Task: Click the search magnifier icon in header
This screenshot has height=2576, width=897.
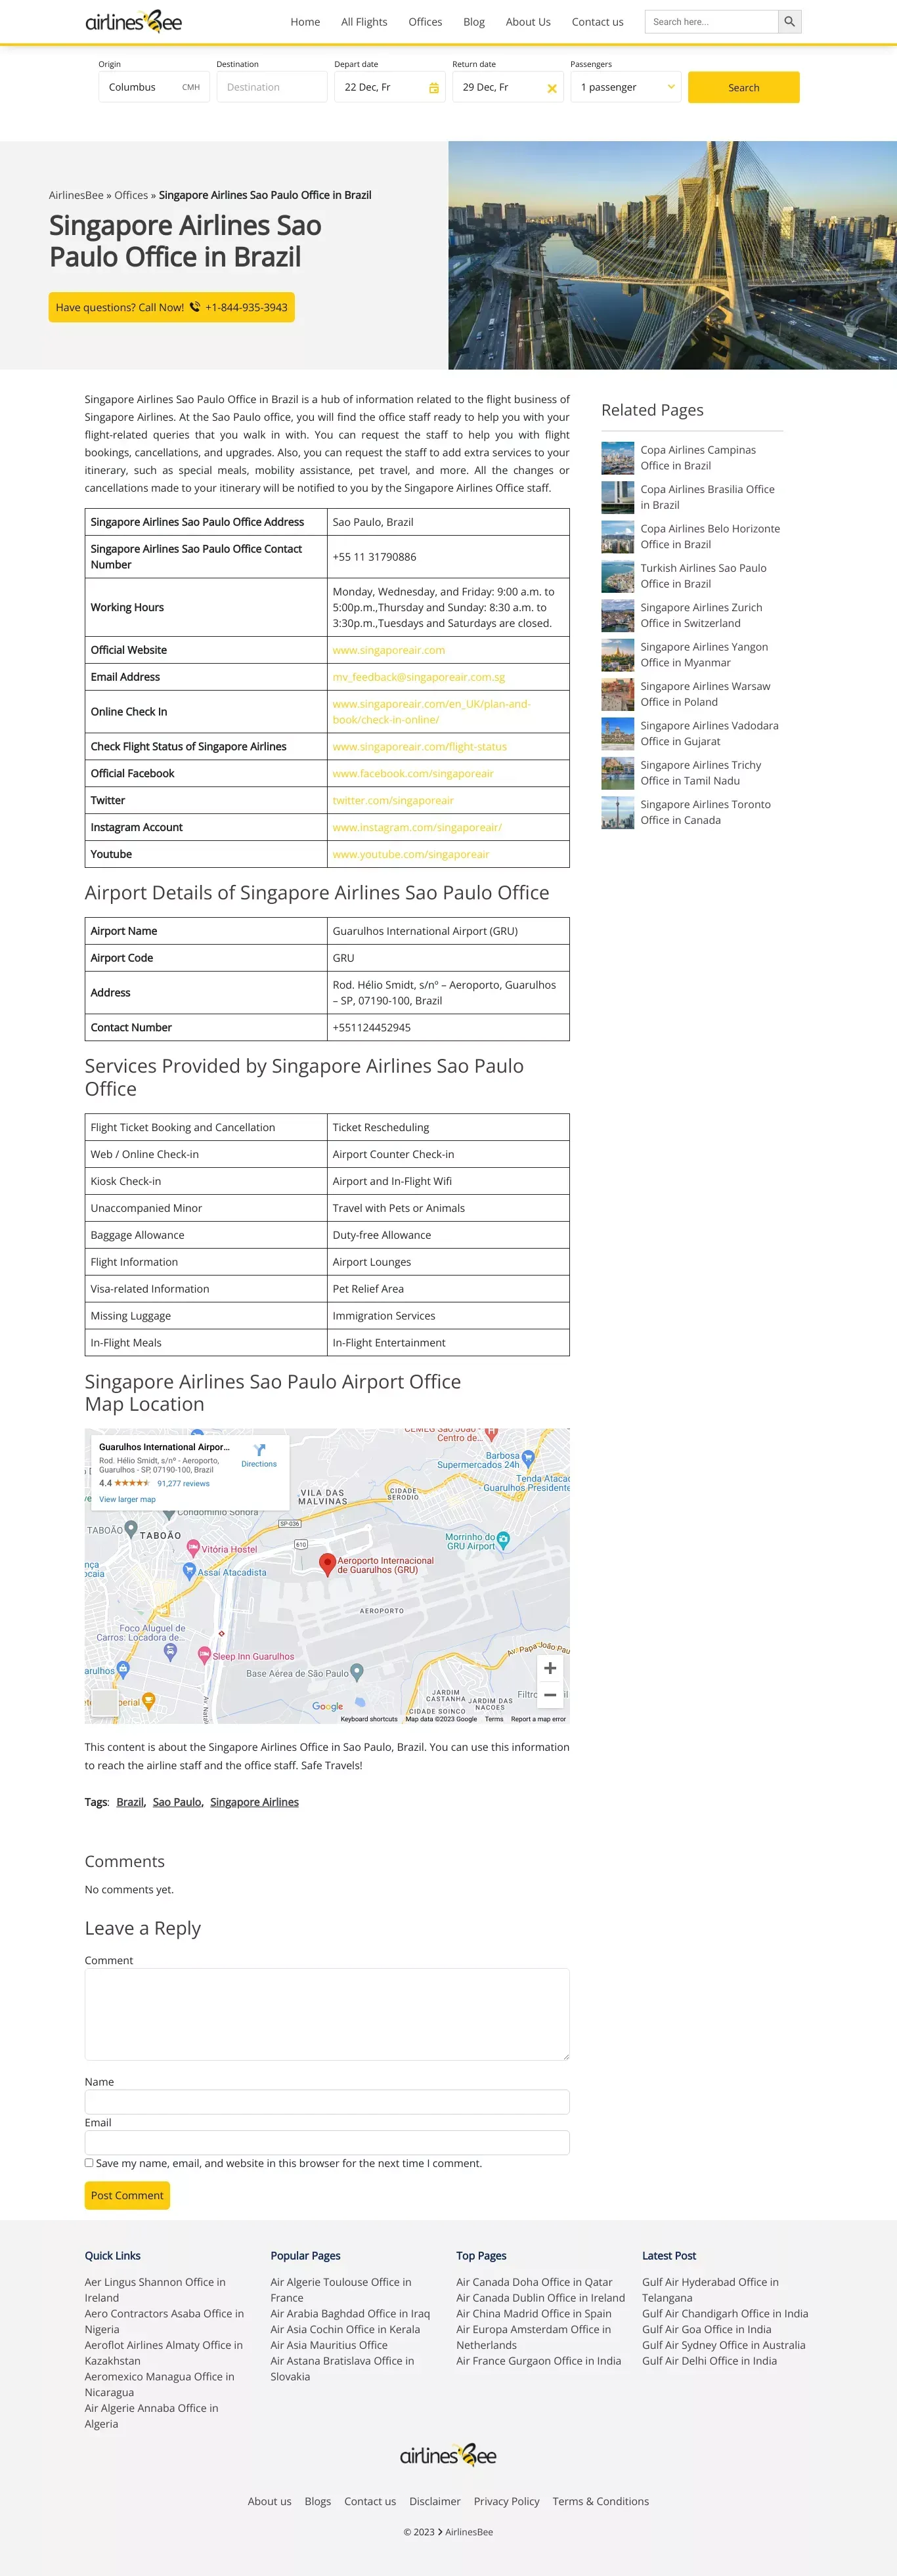Action: click(x=789, y=22)
